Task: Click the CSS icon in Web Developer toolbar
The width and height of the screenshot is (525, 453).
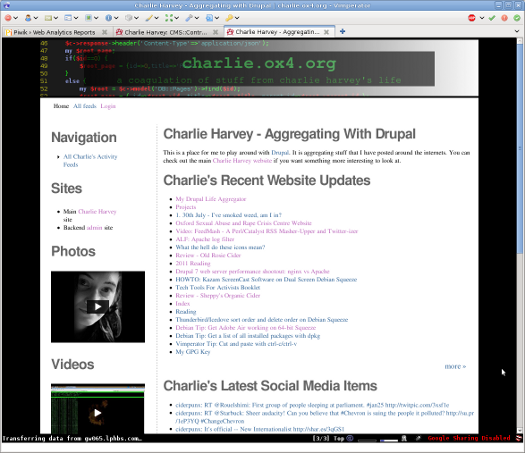Action: pyautogui.click(x=48, y=18)
